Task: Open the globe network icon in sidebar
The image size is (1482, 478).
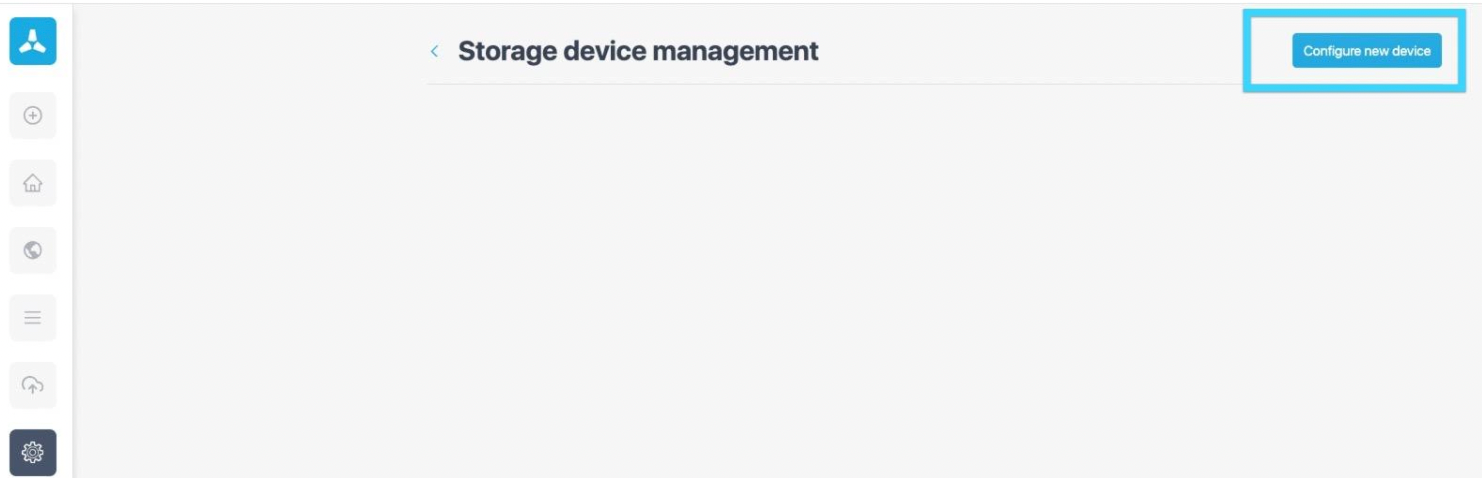Action: [x=33, y=250]
